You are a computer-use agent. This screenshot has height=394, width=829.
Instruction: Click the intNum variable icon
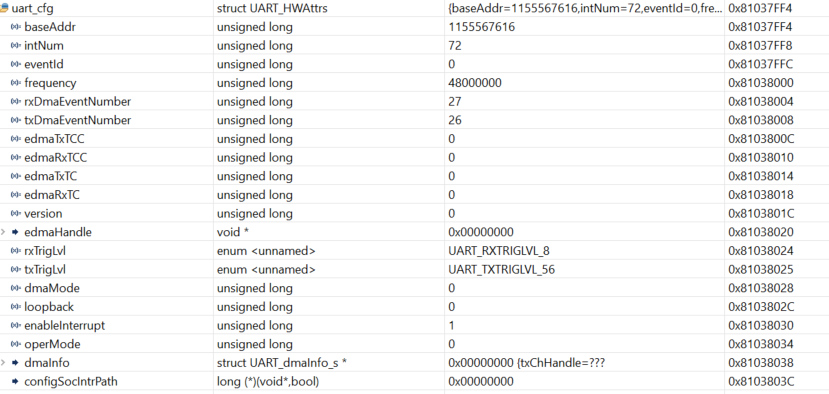(x=16, y=45)
